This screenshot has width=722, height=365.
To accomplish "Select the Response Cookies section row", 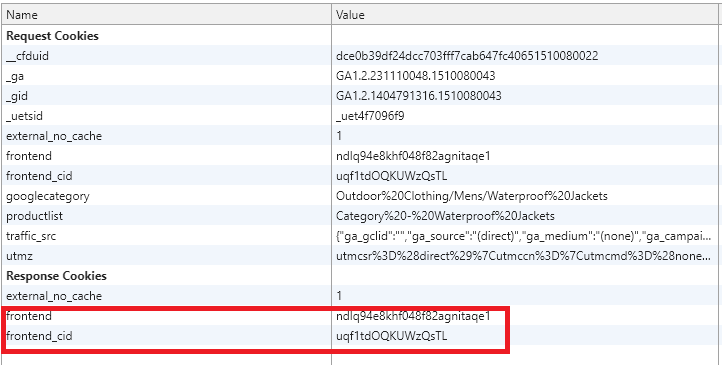I will coord(361,276).
